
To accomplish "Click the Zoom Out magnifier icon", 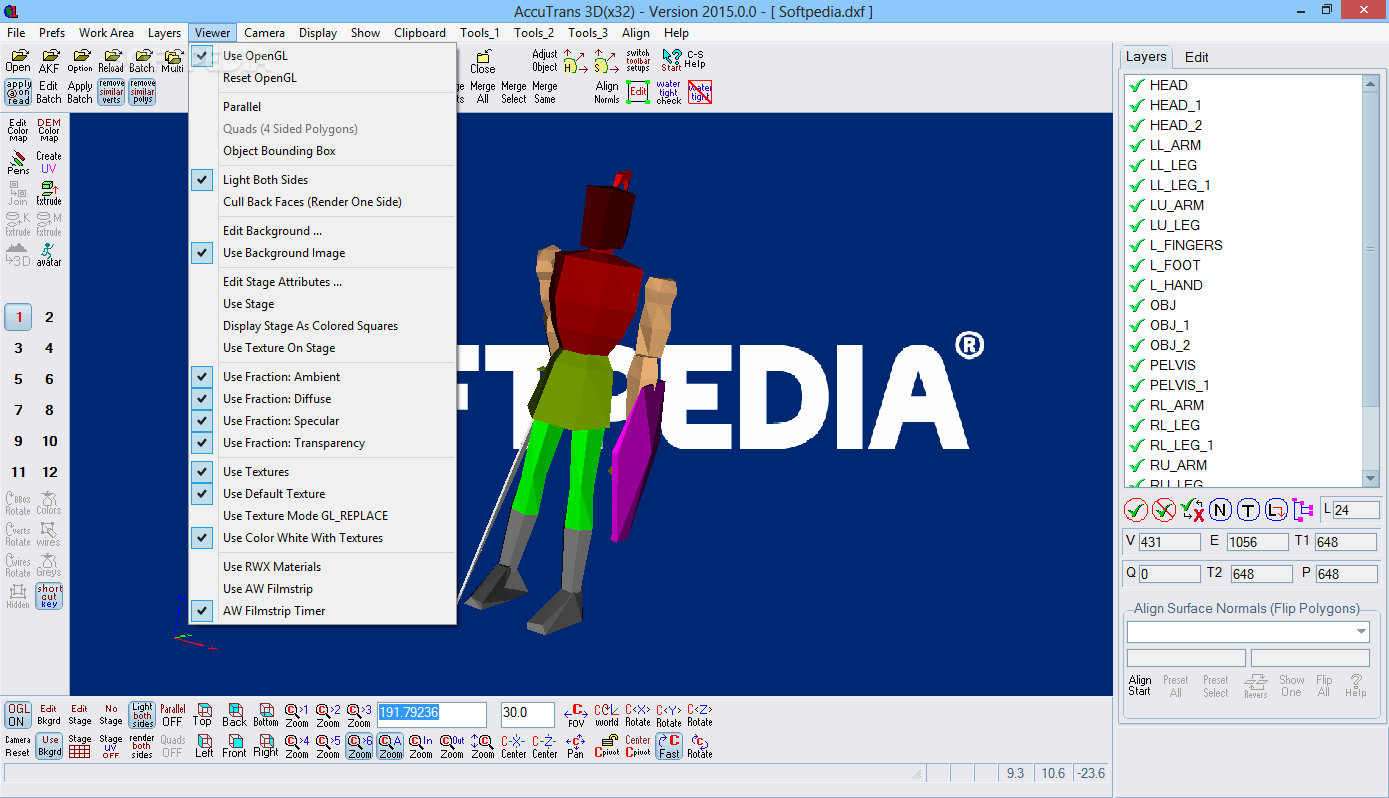I will click(452, 746).
